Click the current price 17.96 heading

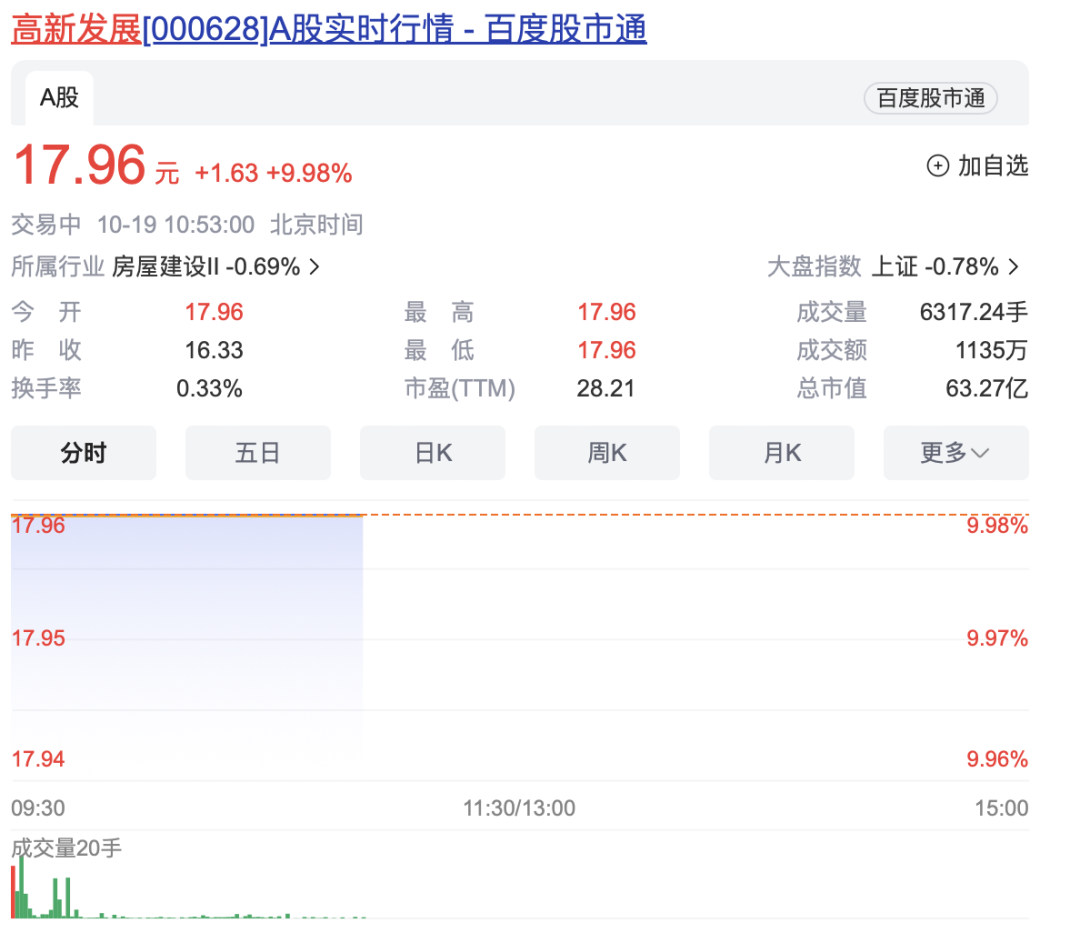coord(79,165)
